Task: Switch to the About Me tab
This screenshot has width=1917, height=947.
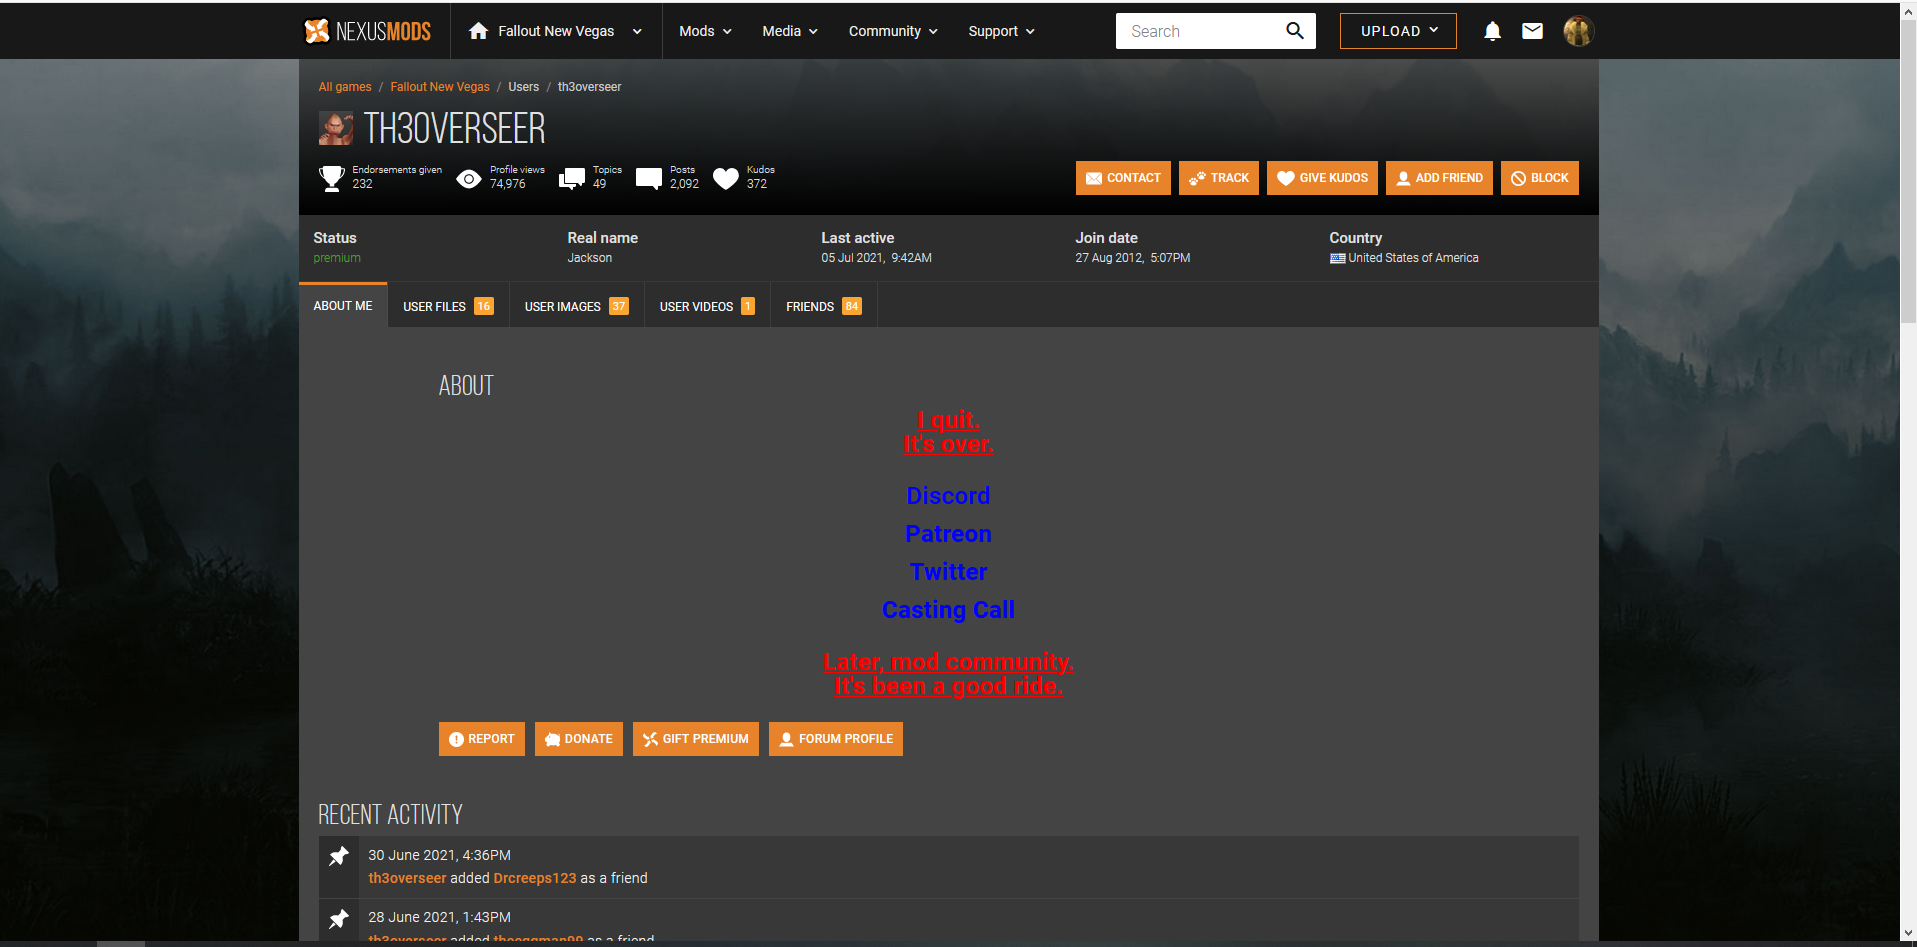Action: [343, 306]
